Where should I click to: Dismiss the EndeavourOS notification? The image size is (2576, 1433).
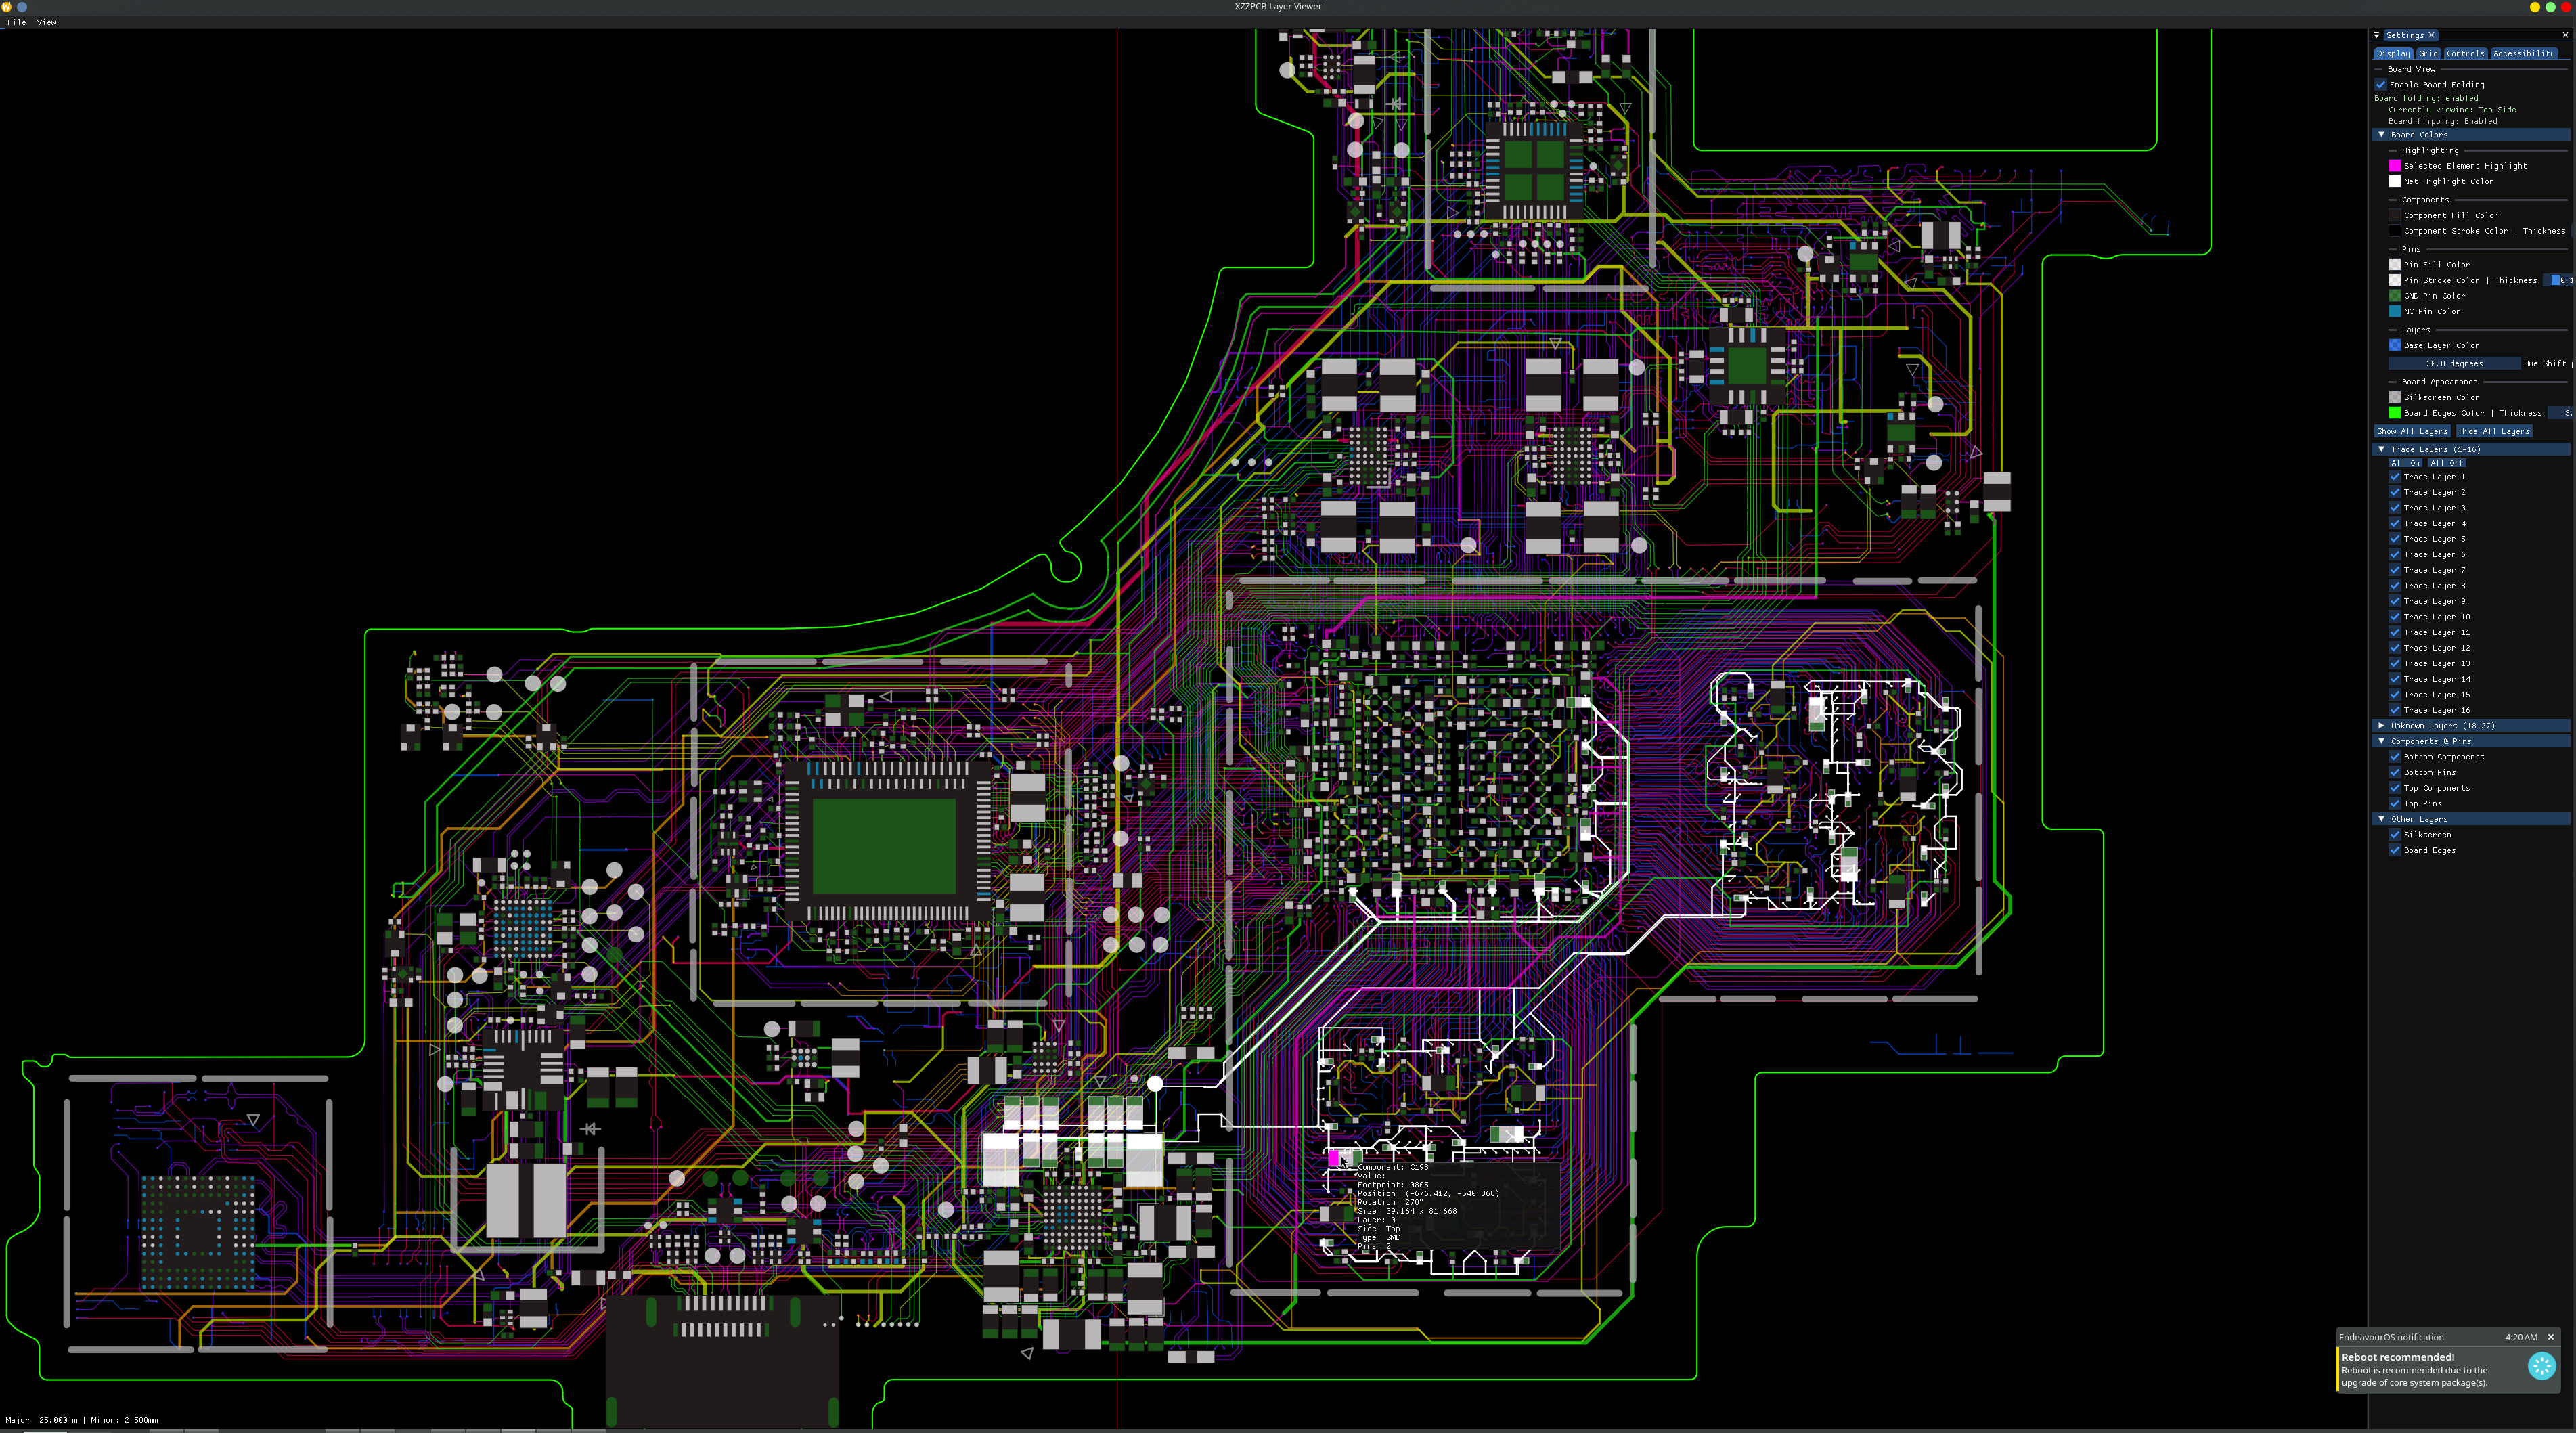(2550, 1337)
